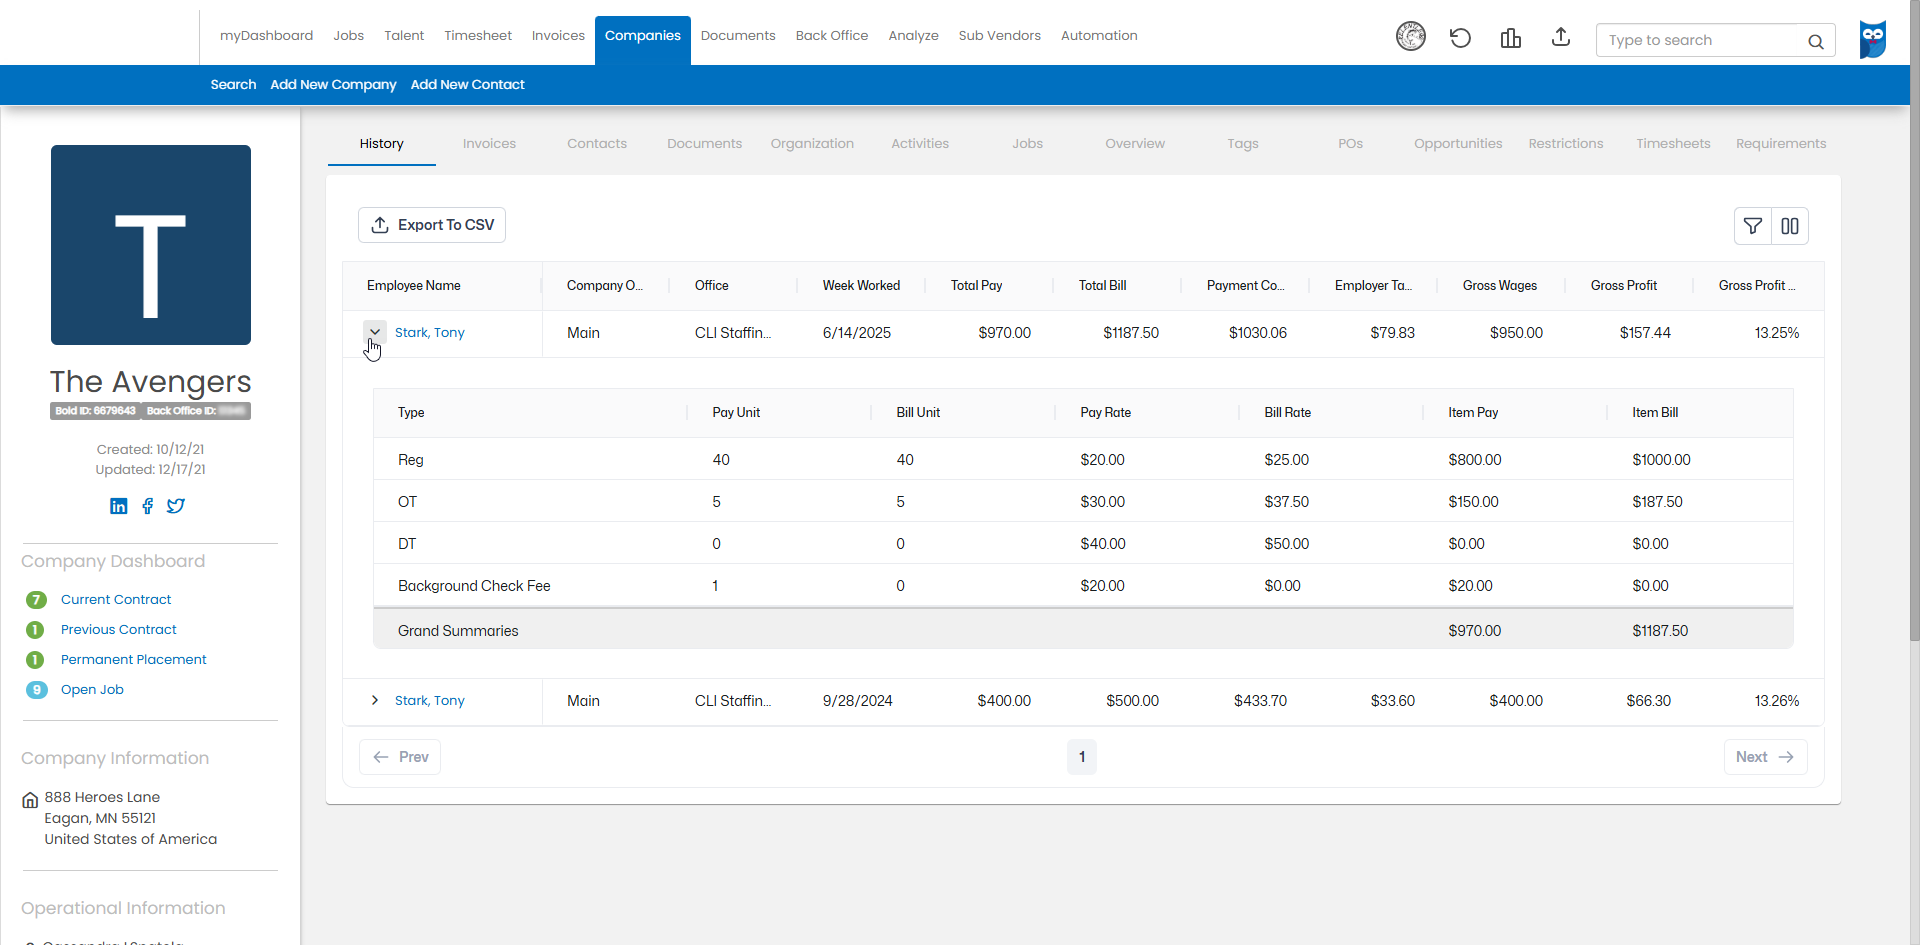Image resolution: width=1920 pixels, height=945 pixels.
Task: Collapse the expanded Stark, Tony 6/14/2025 row
Action: 375,332
